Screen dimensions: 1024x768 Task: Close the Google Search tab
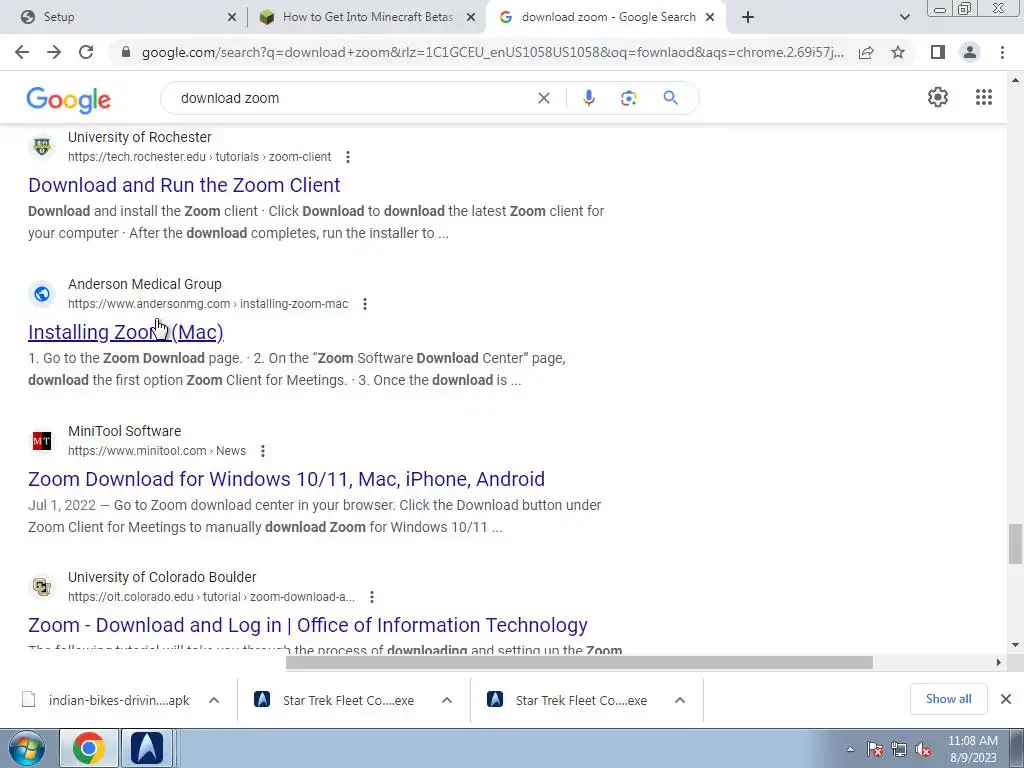click(x=710, y=18)
